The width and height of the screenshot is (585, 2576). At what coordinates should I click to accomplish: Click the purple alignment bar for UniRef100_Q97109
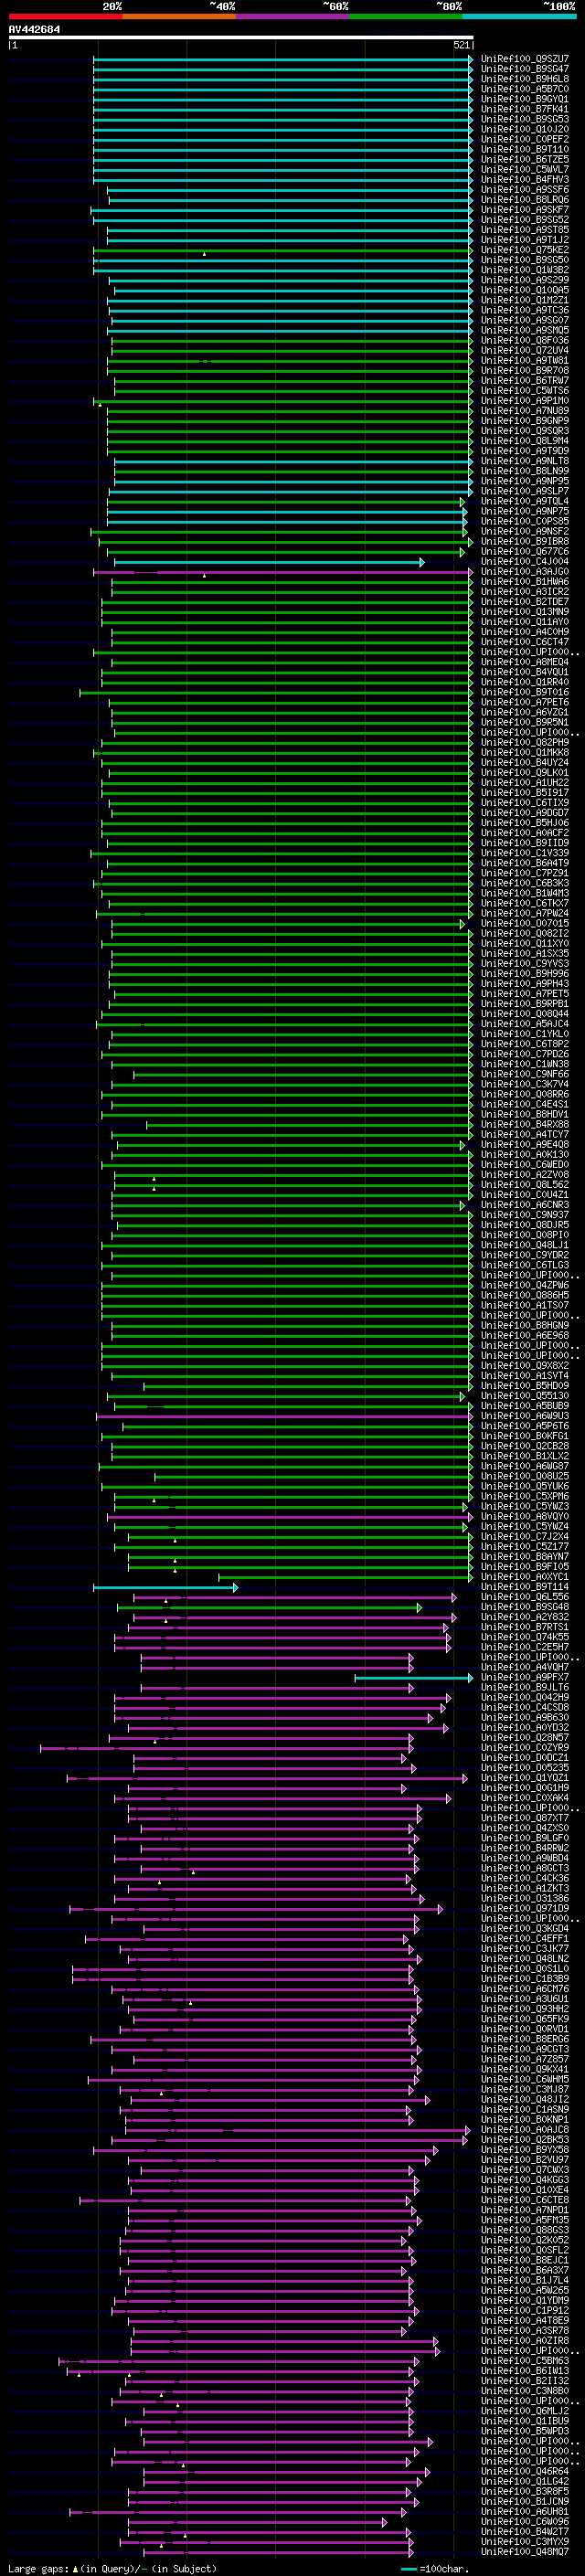pos(256,1909)
